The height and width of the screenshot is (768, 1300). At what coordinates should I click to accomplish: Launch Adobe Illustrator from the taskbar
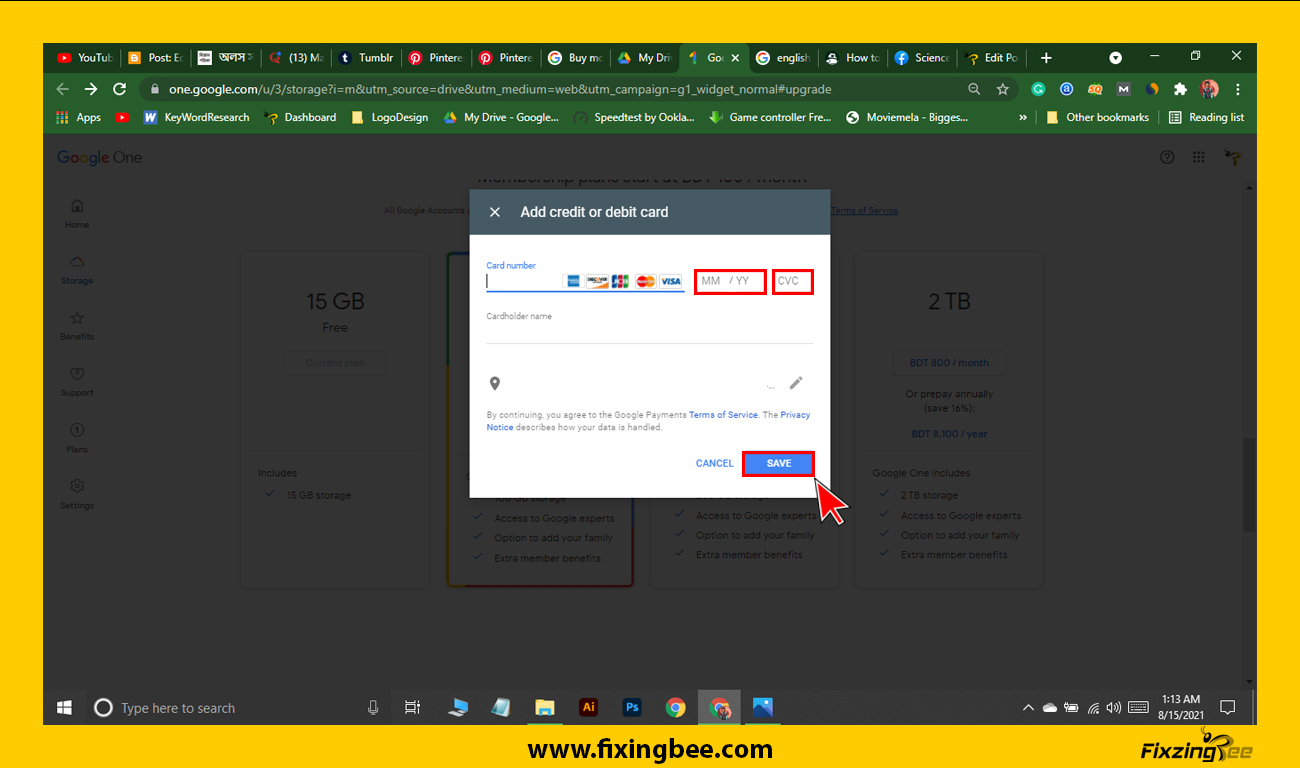(x=588, y=707)
